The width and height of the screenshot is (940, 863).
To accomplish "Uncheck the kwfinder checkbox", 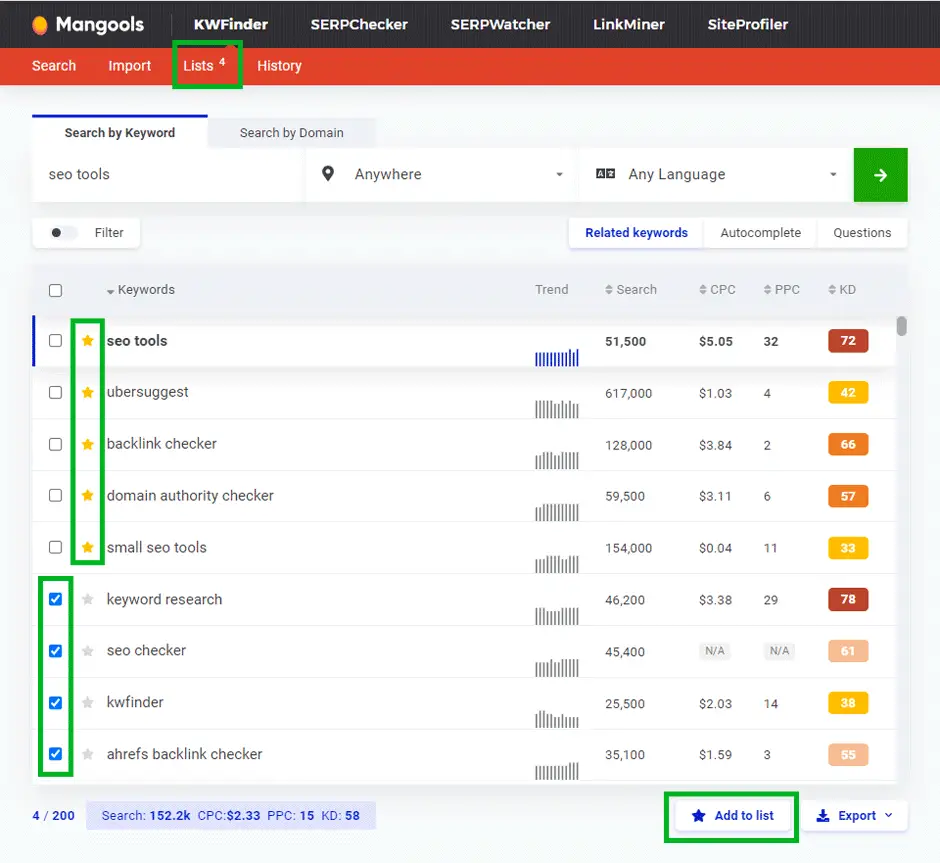I will coord(55,702).
